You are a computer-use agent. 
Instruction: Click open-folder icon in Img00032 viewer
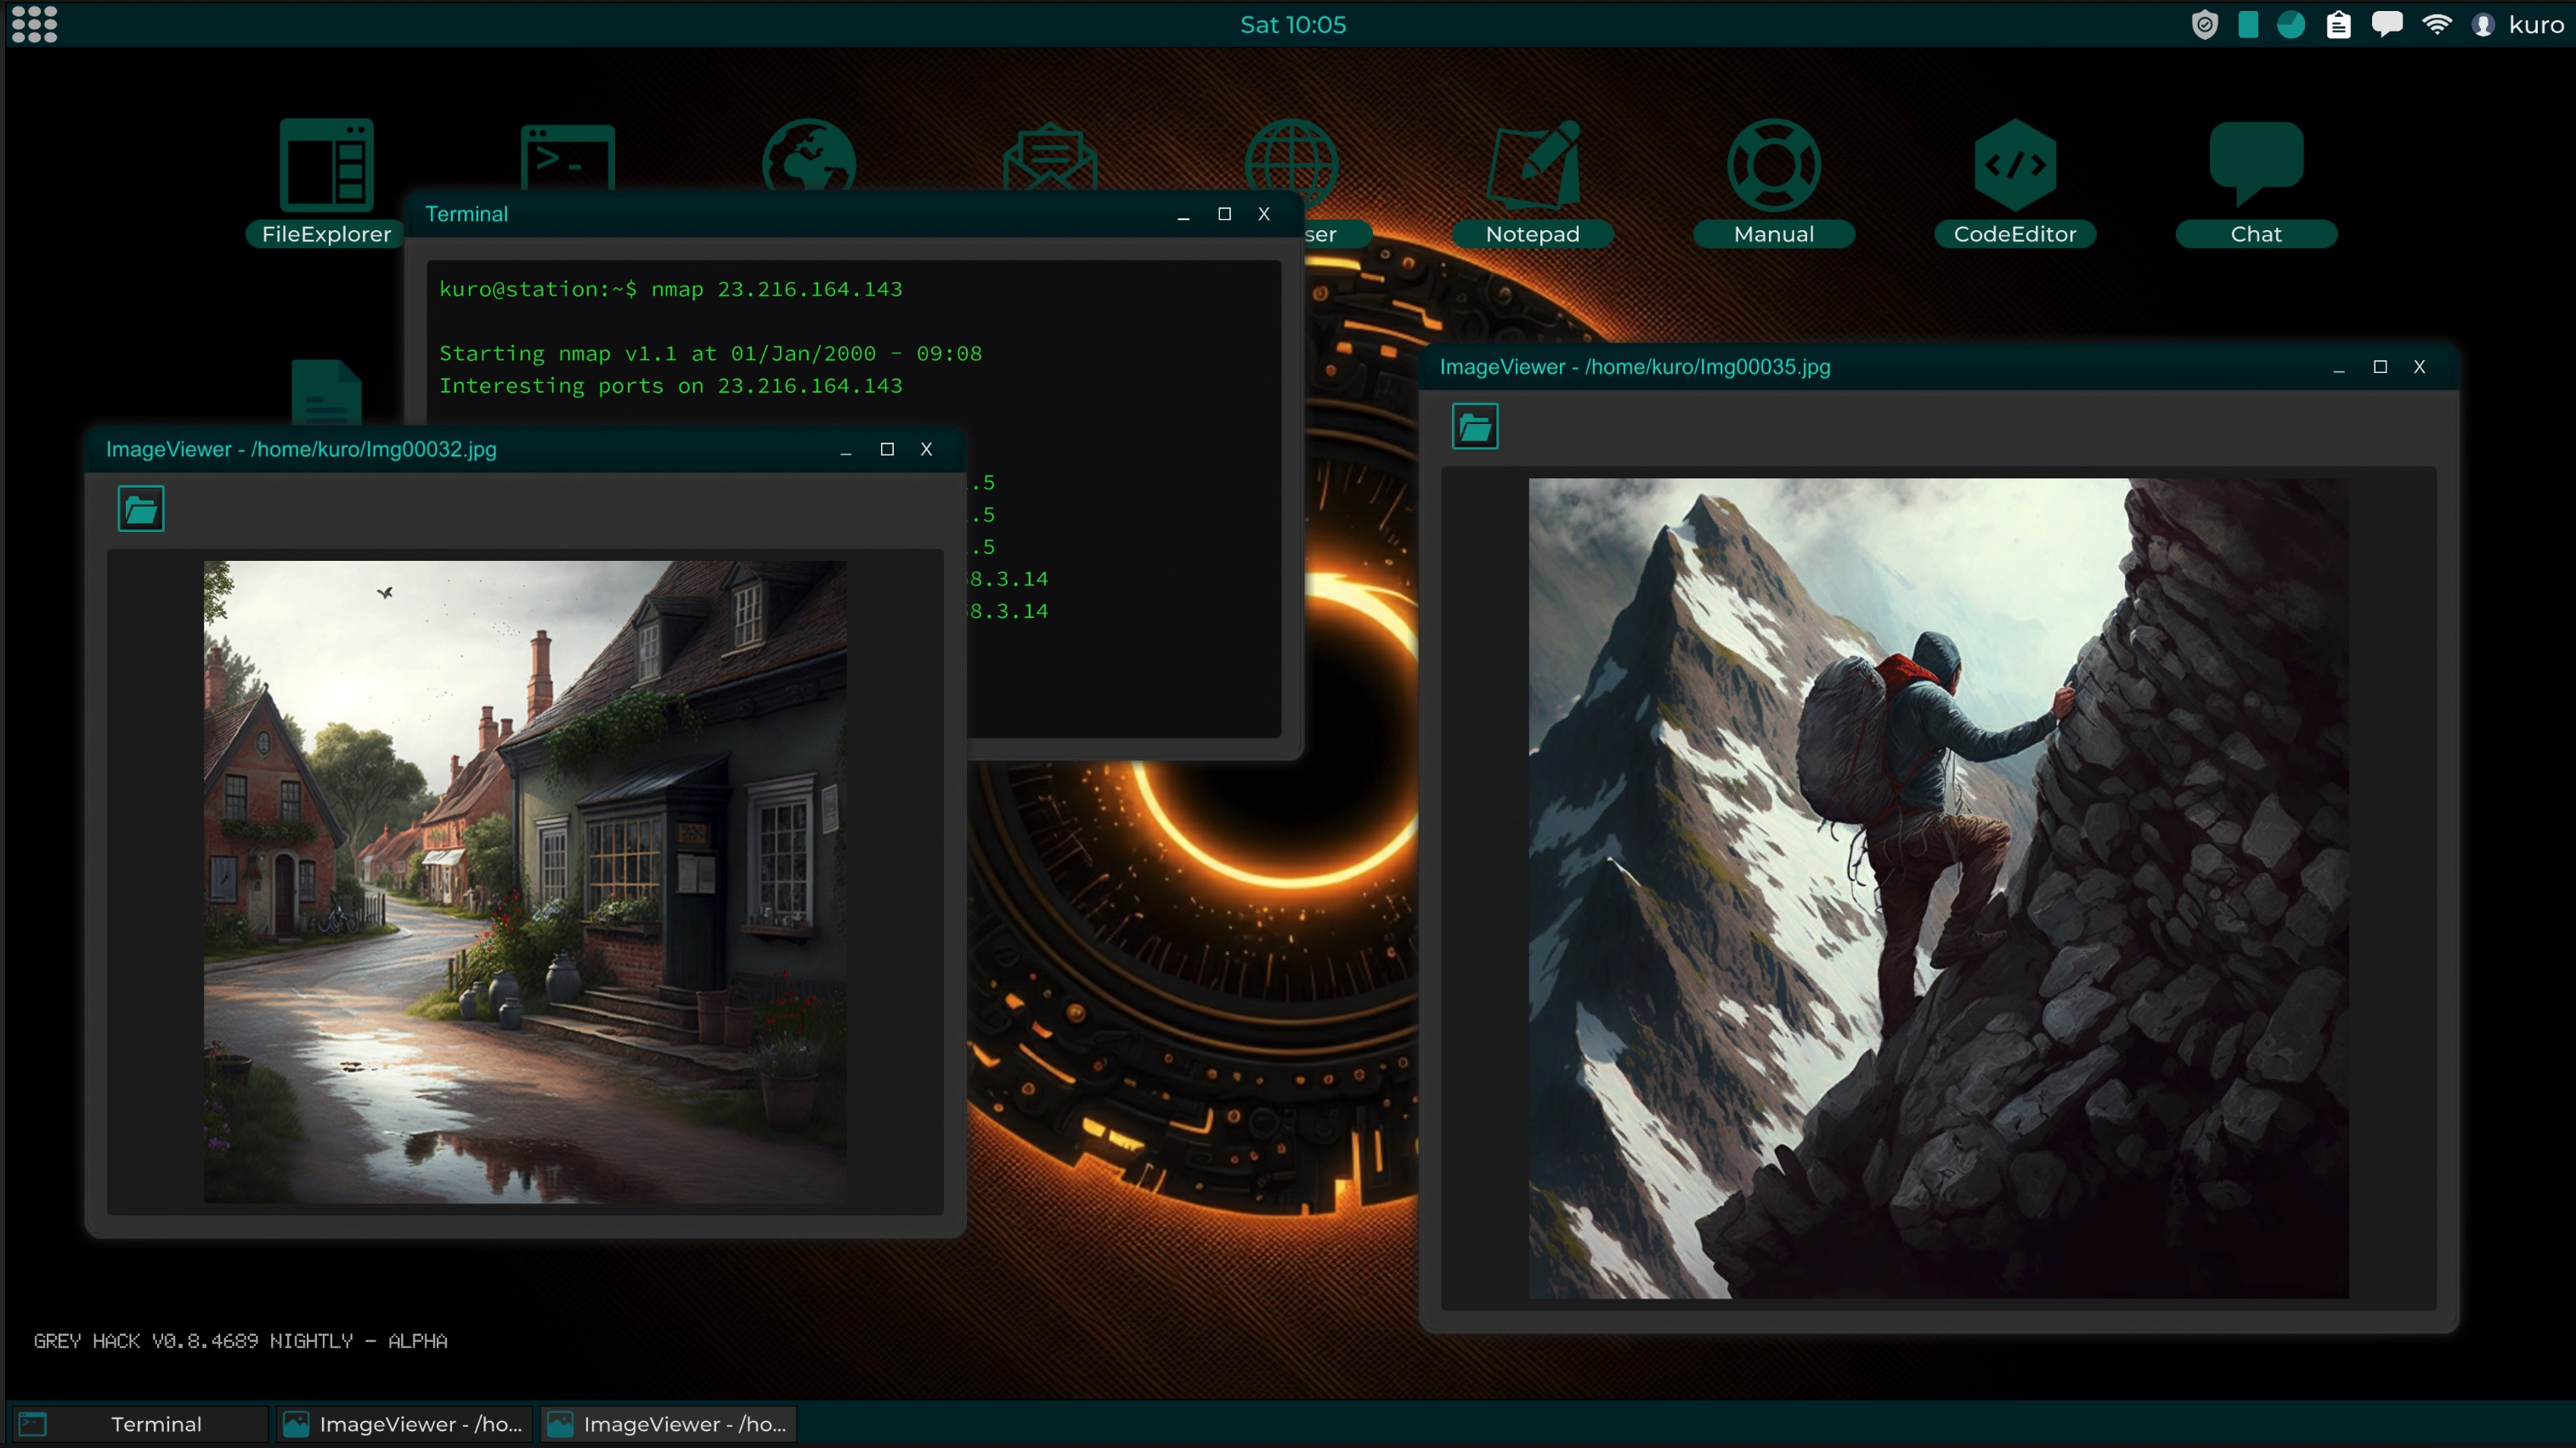(x=141, y=510)
